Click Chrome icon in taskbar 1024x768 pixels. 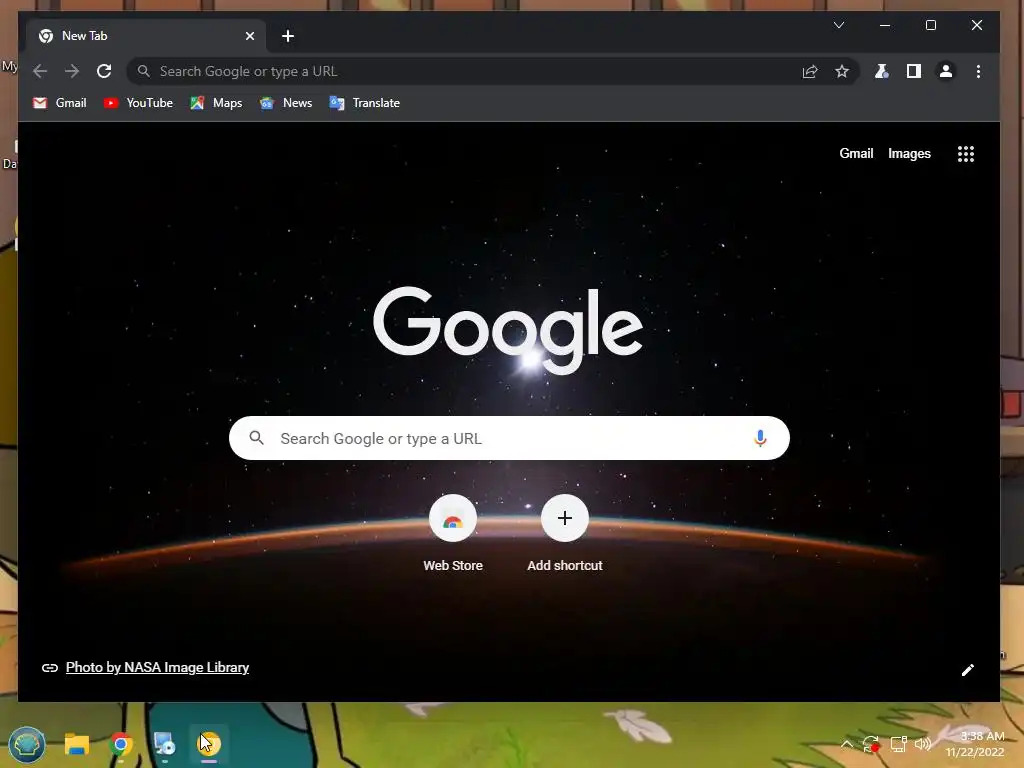coord(121,744)
